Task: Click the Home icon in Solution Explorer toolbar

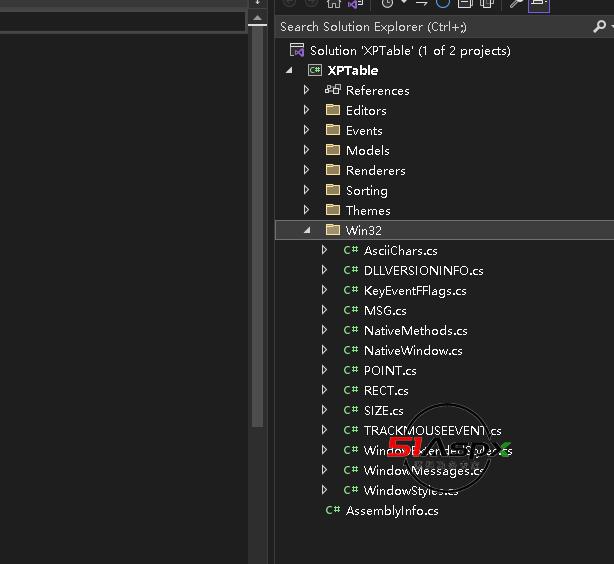Action: pos(334,4)
